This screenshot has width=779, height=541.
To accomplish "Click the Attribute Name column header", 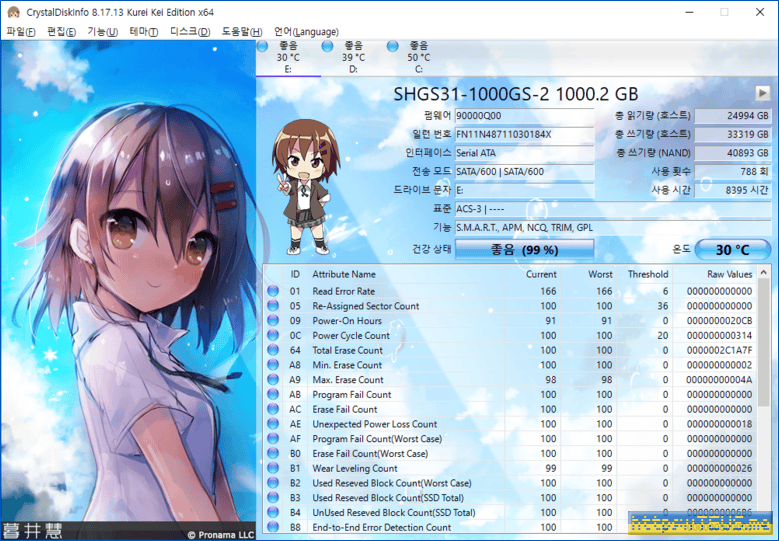I will coord(406,274).
